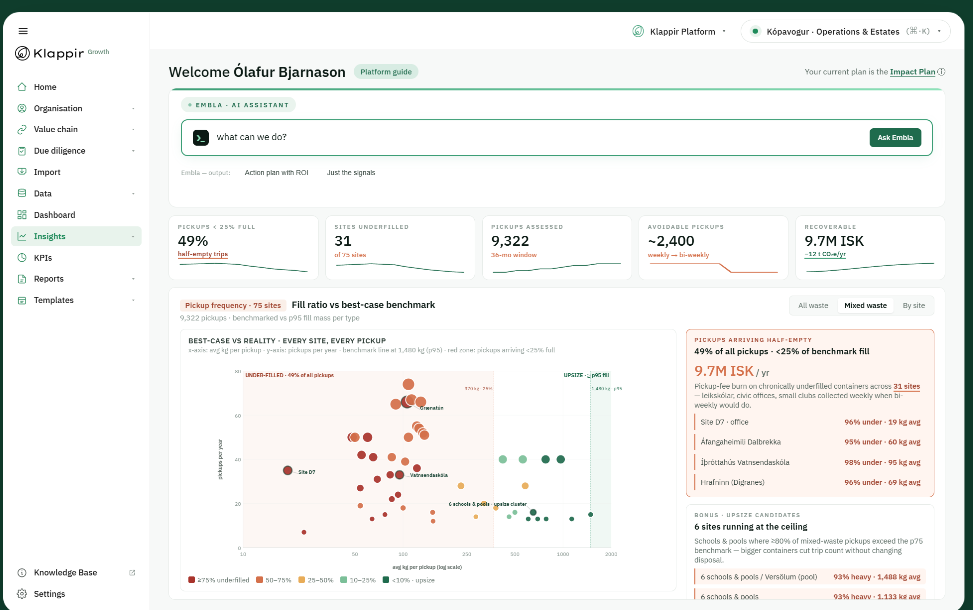973x610 pixels.
Task: Open the Recoverable 9.7M ISK card
Action: (x=870, y=248)
